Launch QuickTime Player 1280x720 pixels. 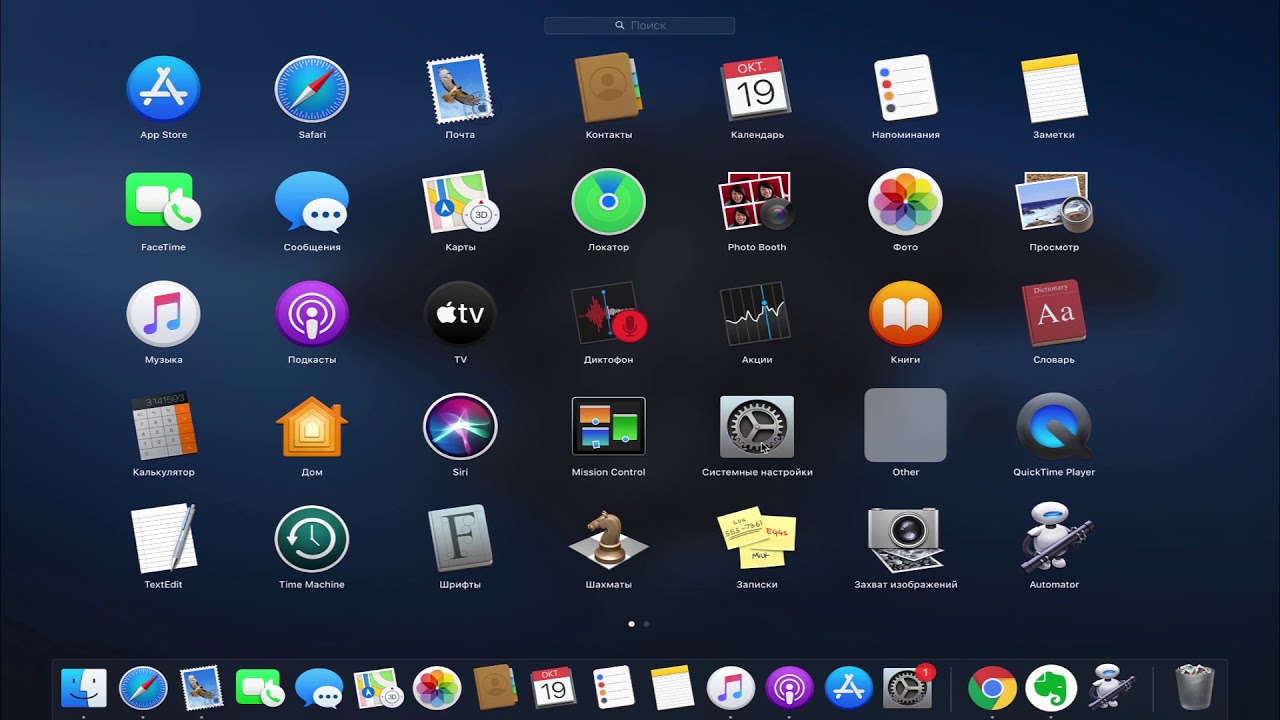1054,427
